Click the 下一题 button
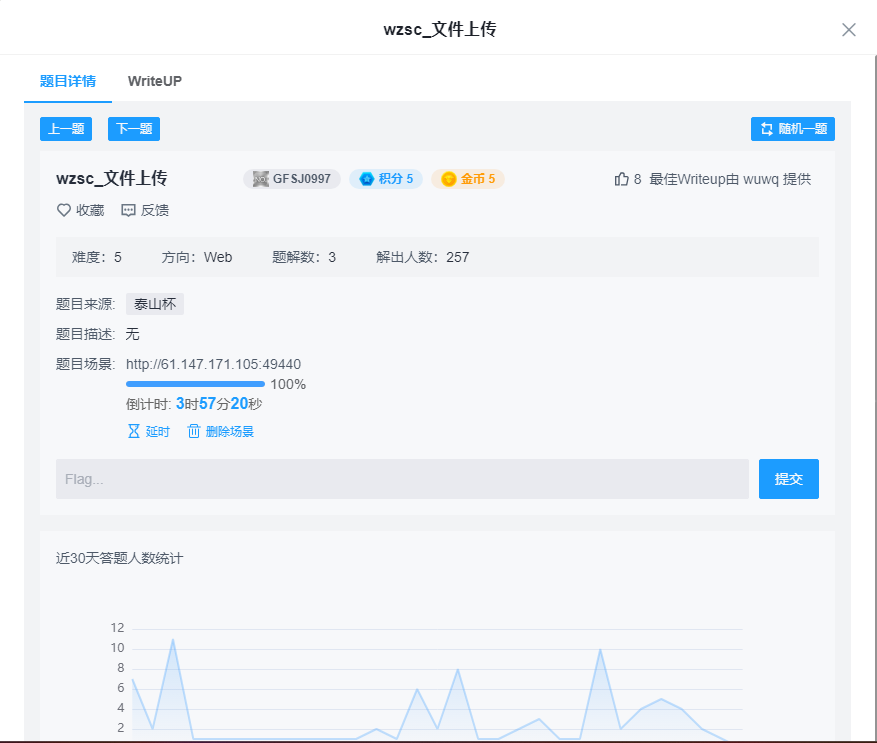 click(x=133, y=128)
